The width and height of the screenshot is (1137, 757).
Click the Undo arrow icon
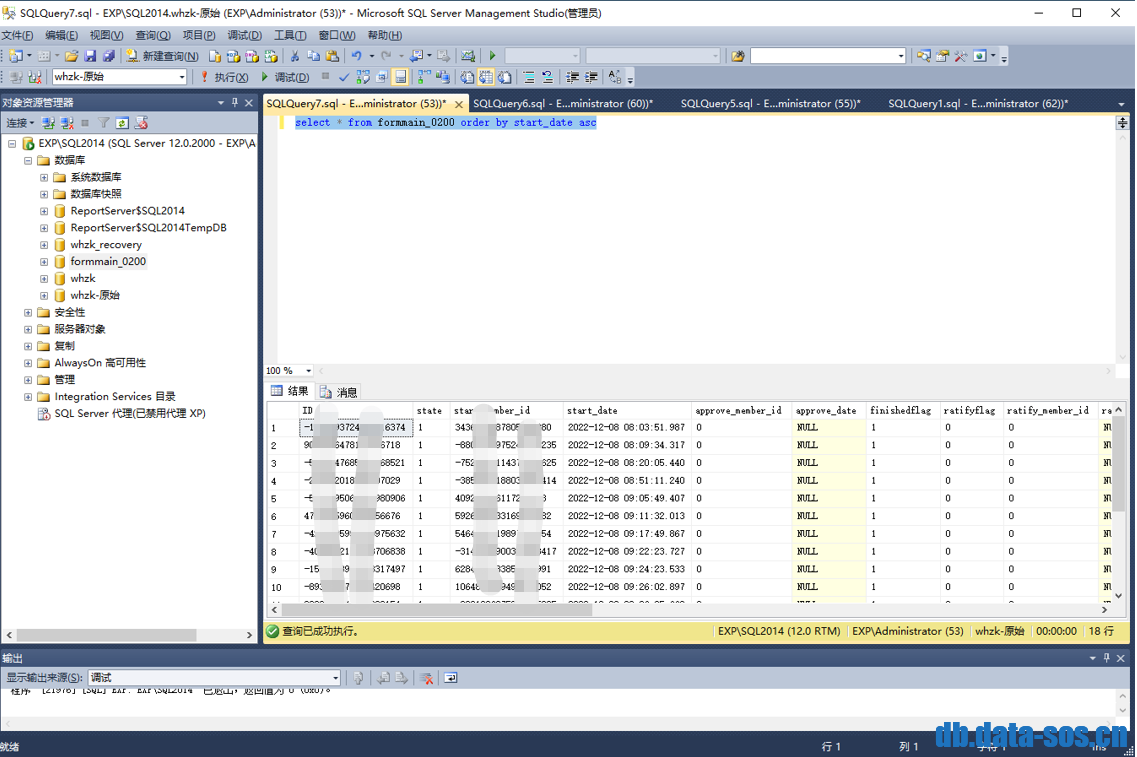[356, 56]
